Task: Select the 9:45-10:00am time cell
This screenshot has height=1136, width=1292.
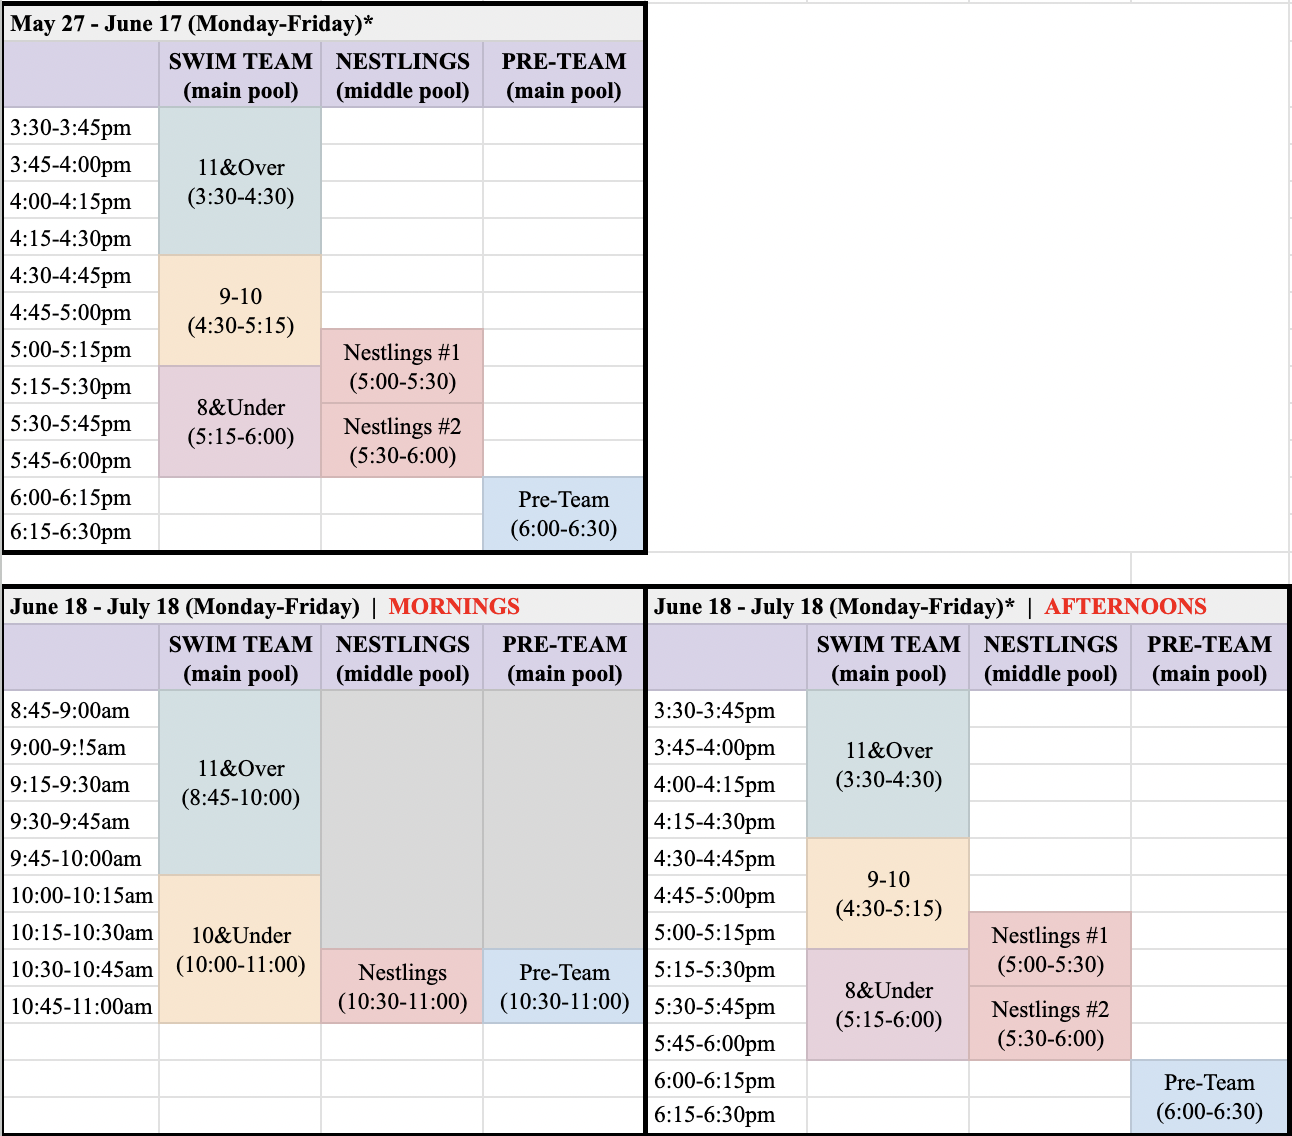Action: tap(76, 859)
